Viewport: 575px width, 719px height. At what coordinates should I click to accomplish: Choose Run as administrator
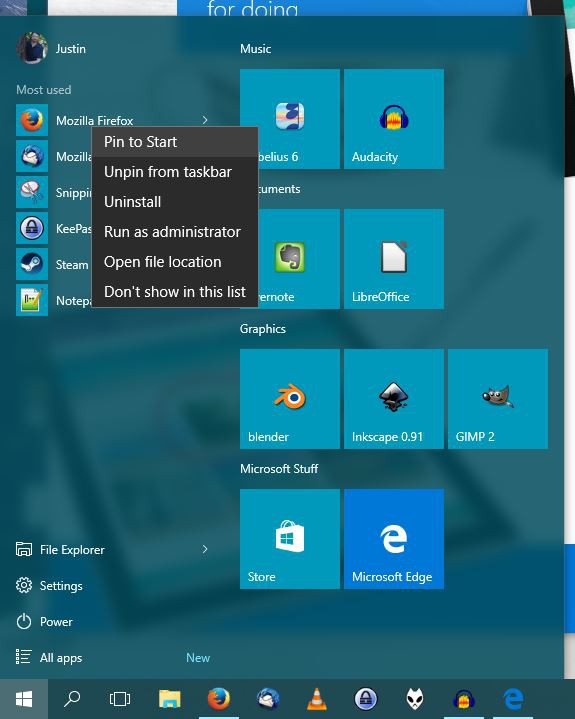[x=175, y=232]
